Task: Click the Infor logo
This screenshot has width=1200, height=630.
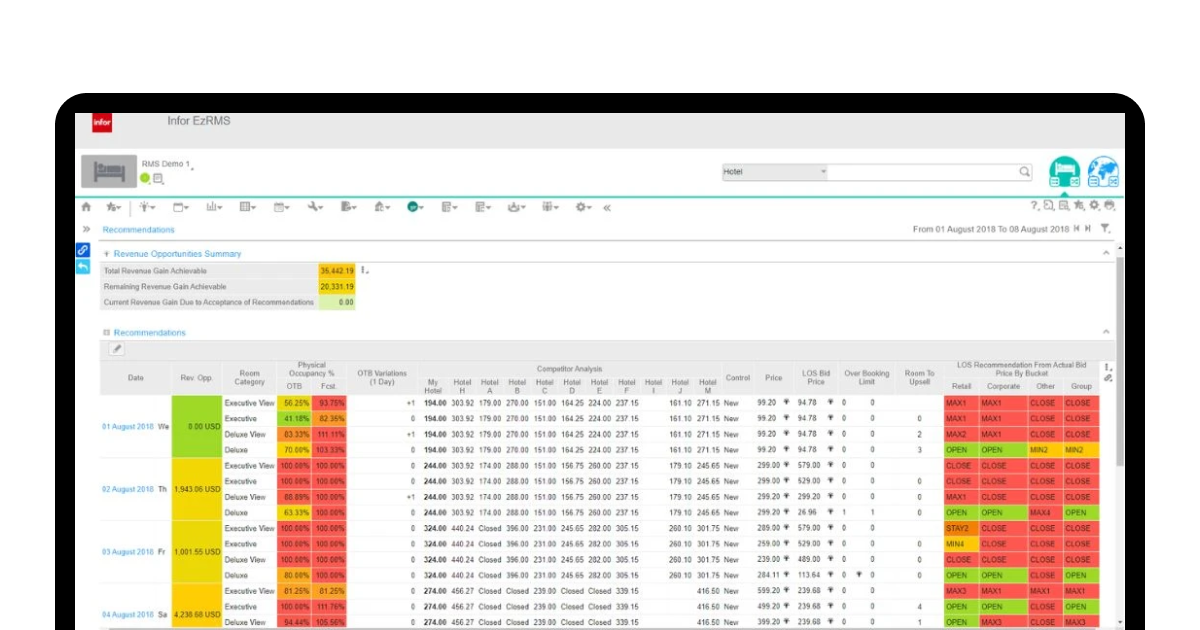Action: pyautogui.click(x=102, y=123)
